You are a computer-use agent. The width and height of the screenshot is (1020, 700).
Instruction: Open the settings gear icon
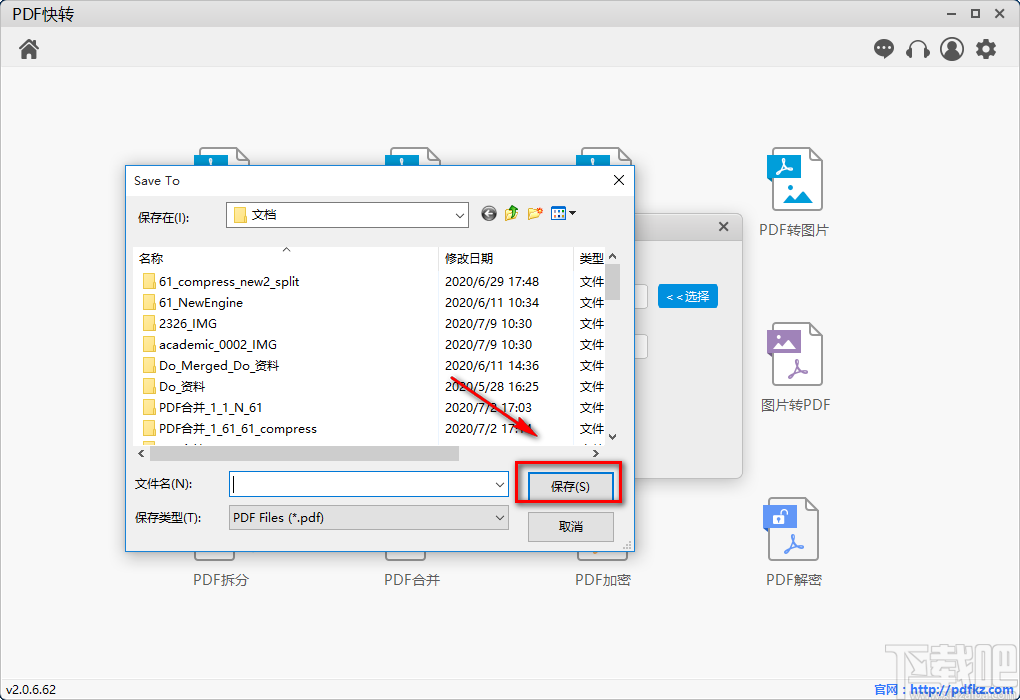pos(986,49)
